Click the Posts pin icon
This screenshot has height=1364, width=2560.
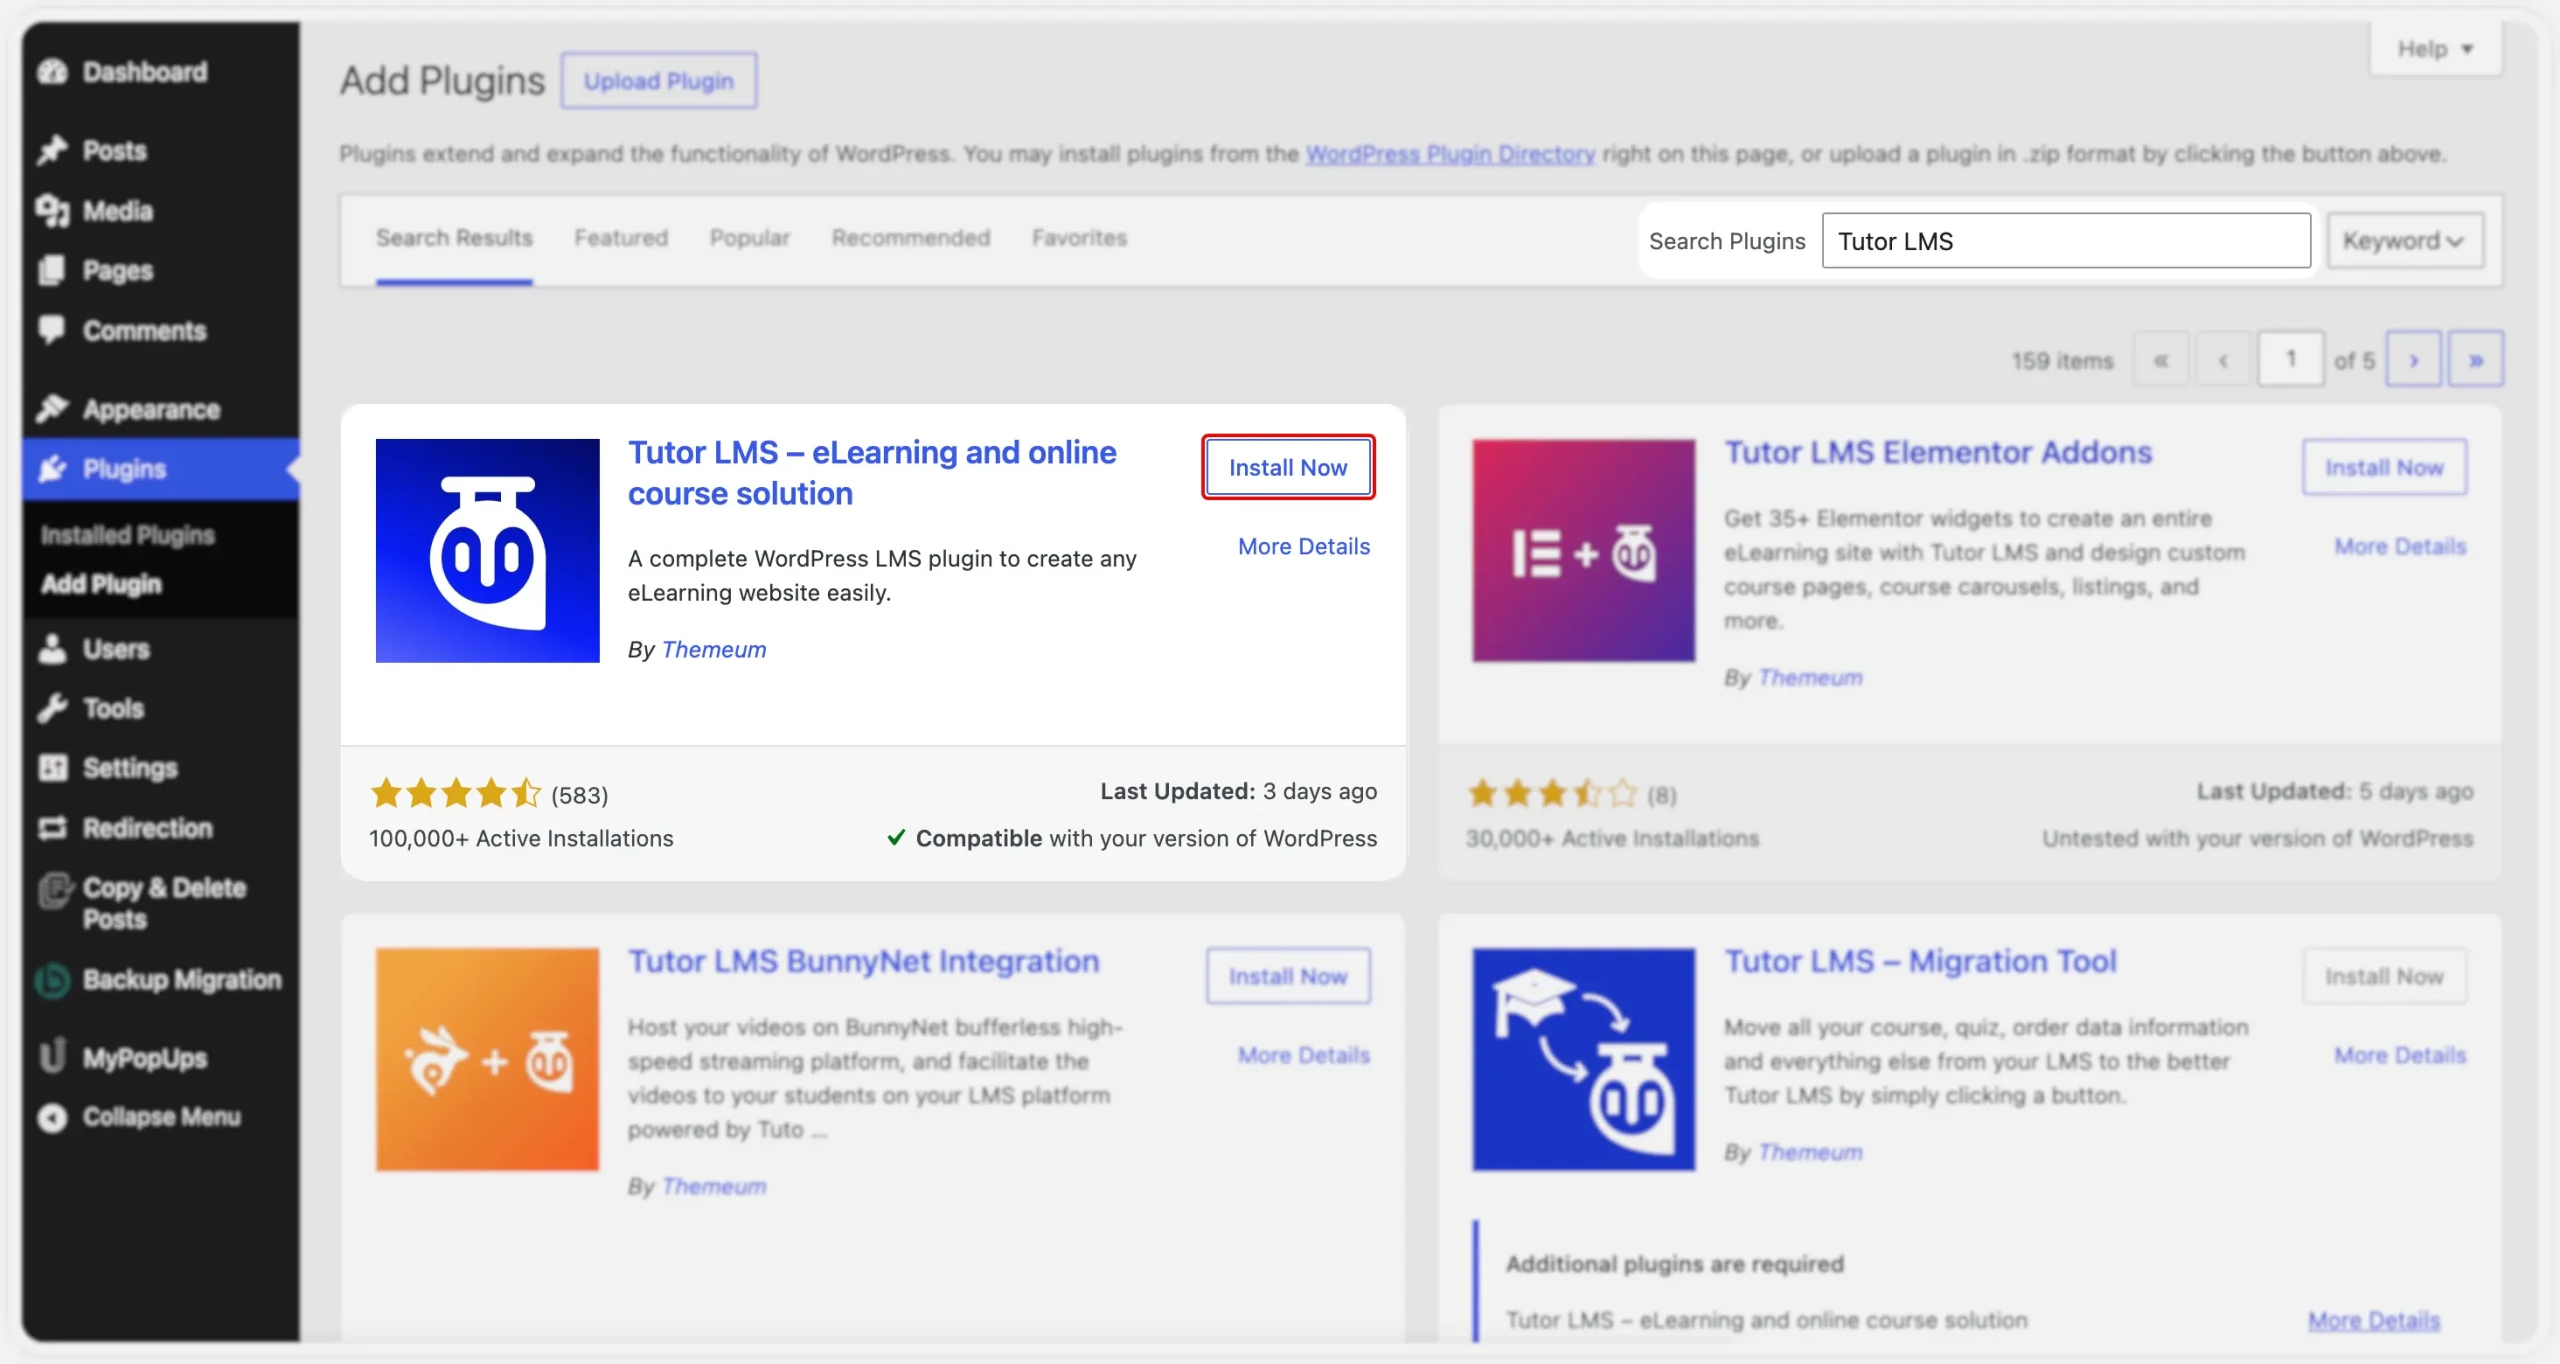[x=52, y=150]
